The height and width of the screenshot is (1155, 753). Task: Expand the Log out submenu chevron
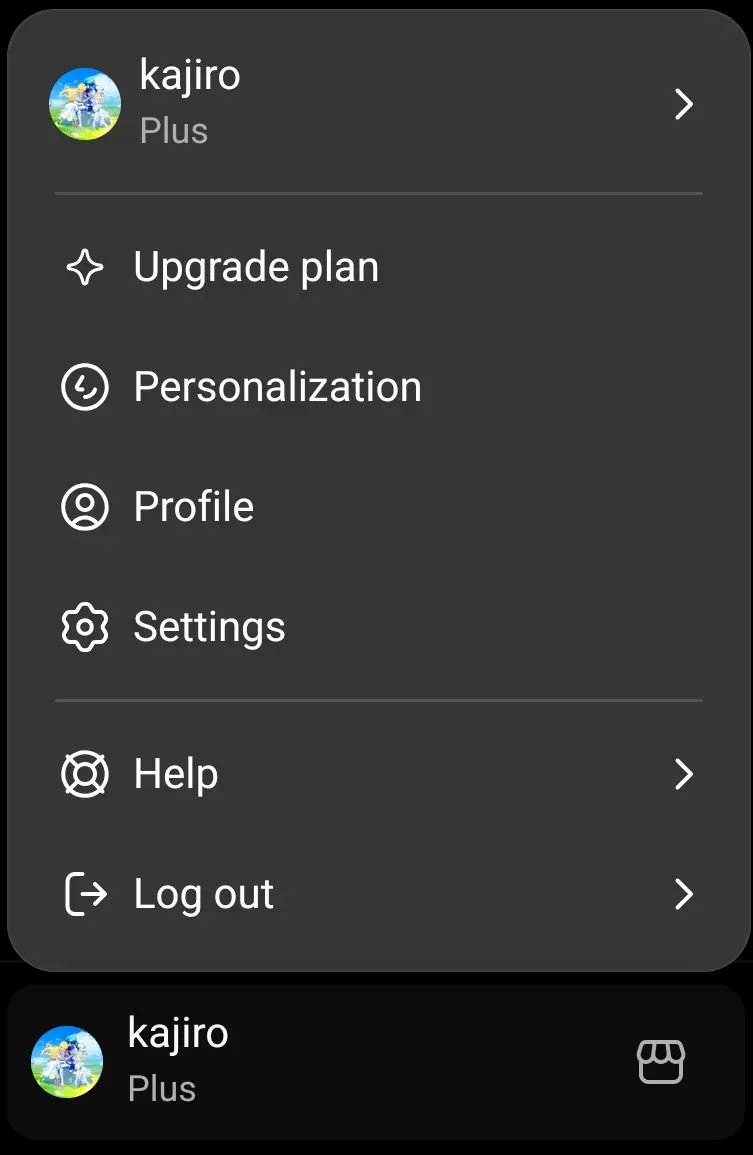click(x=684, y=894)
